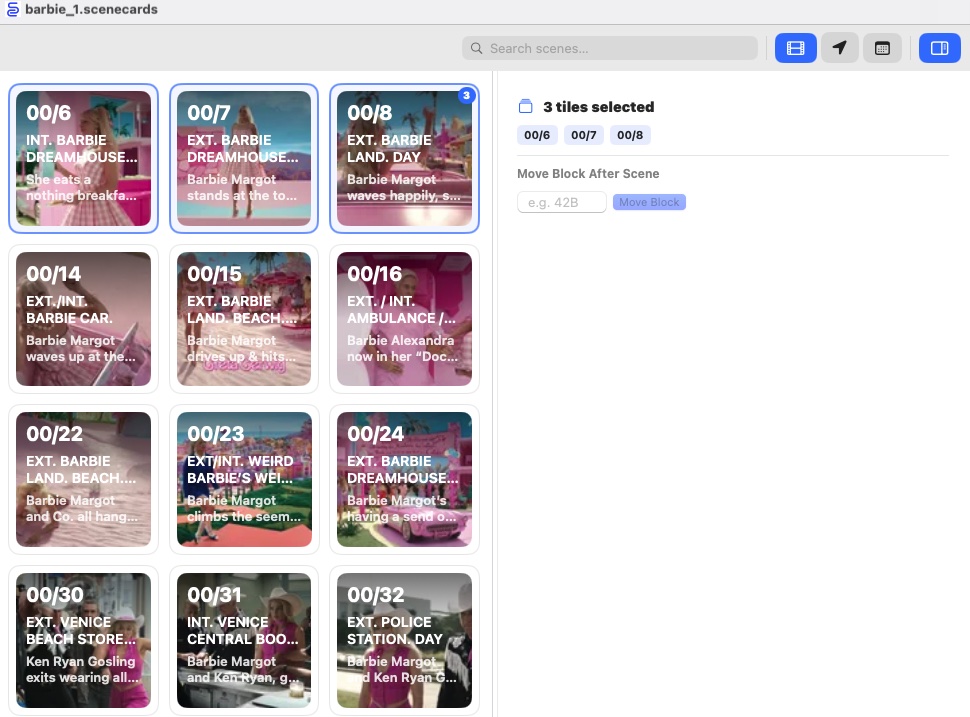Select scene card 00/8 Barbie Land Day

(404, 158)
